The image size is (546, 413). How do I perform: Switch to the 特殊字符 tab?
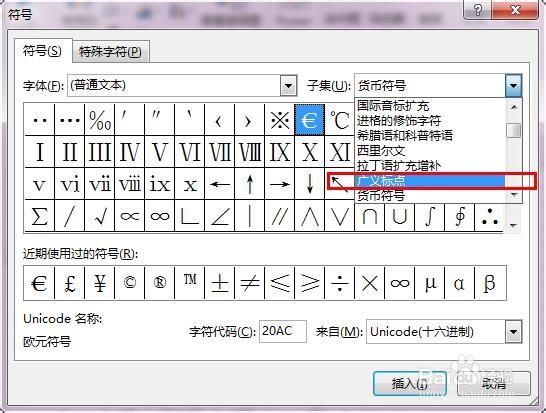pos(110,52)
